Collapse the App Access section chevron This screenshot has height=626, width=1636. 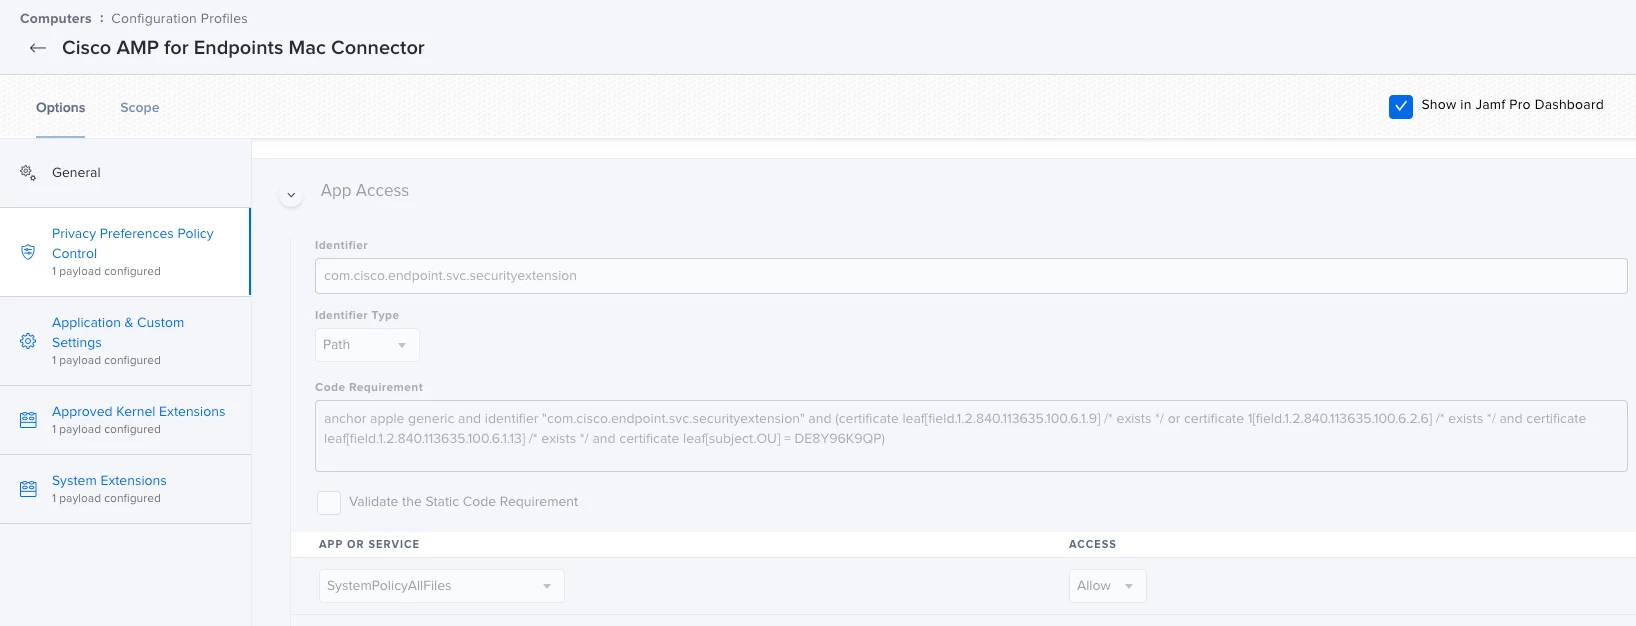[x=291, y=194]
